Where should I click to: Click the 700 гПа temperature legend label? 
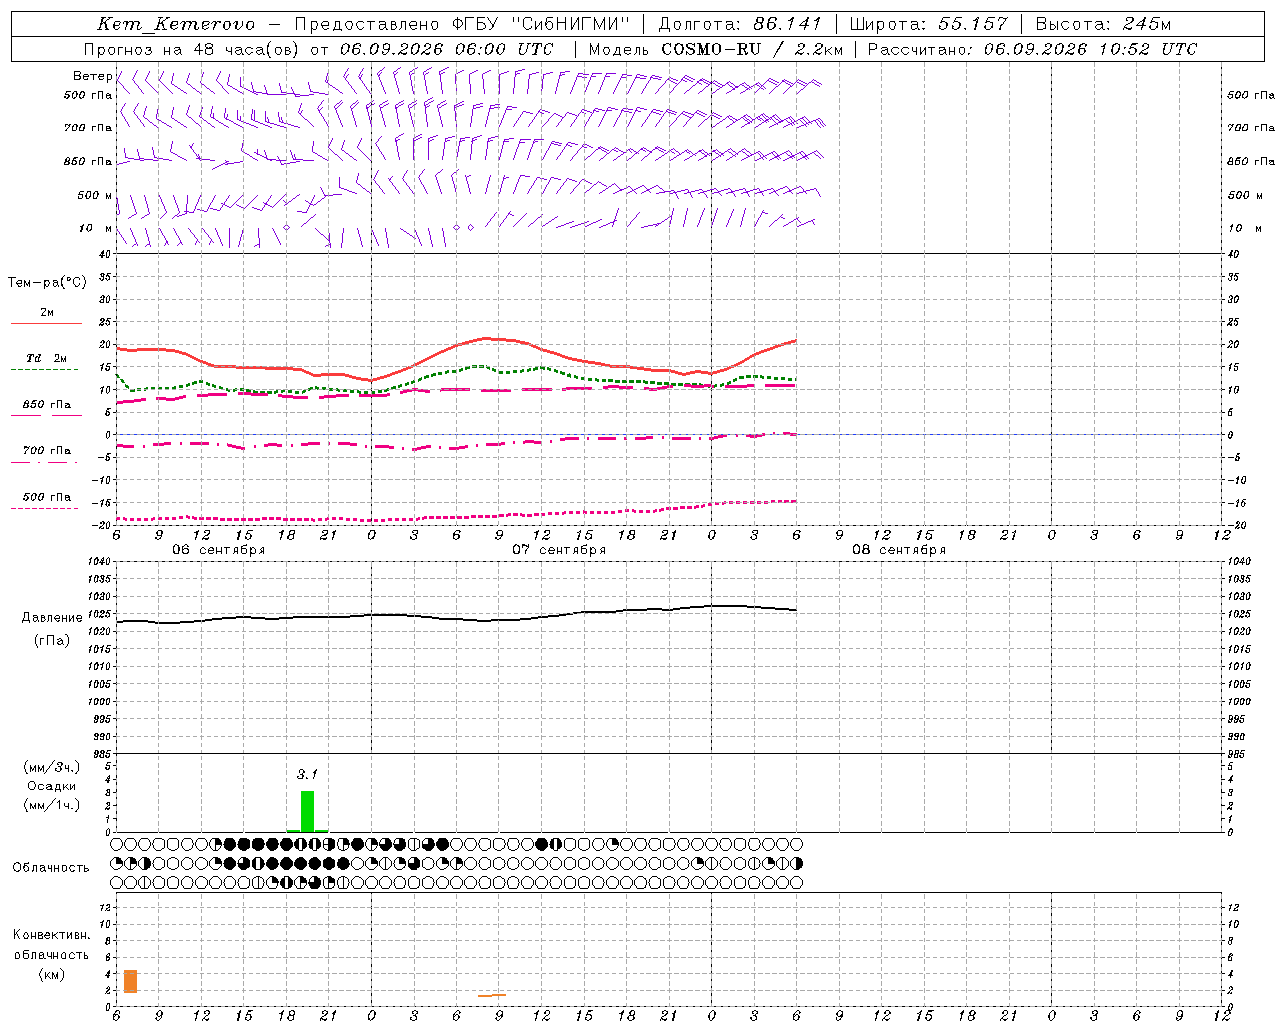[47, 450]
